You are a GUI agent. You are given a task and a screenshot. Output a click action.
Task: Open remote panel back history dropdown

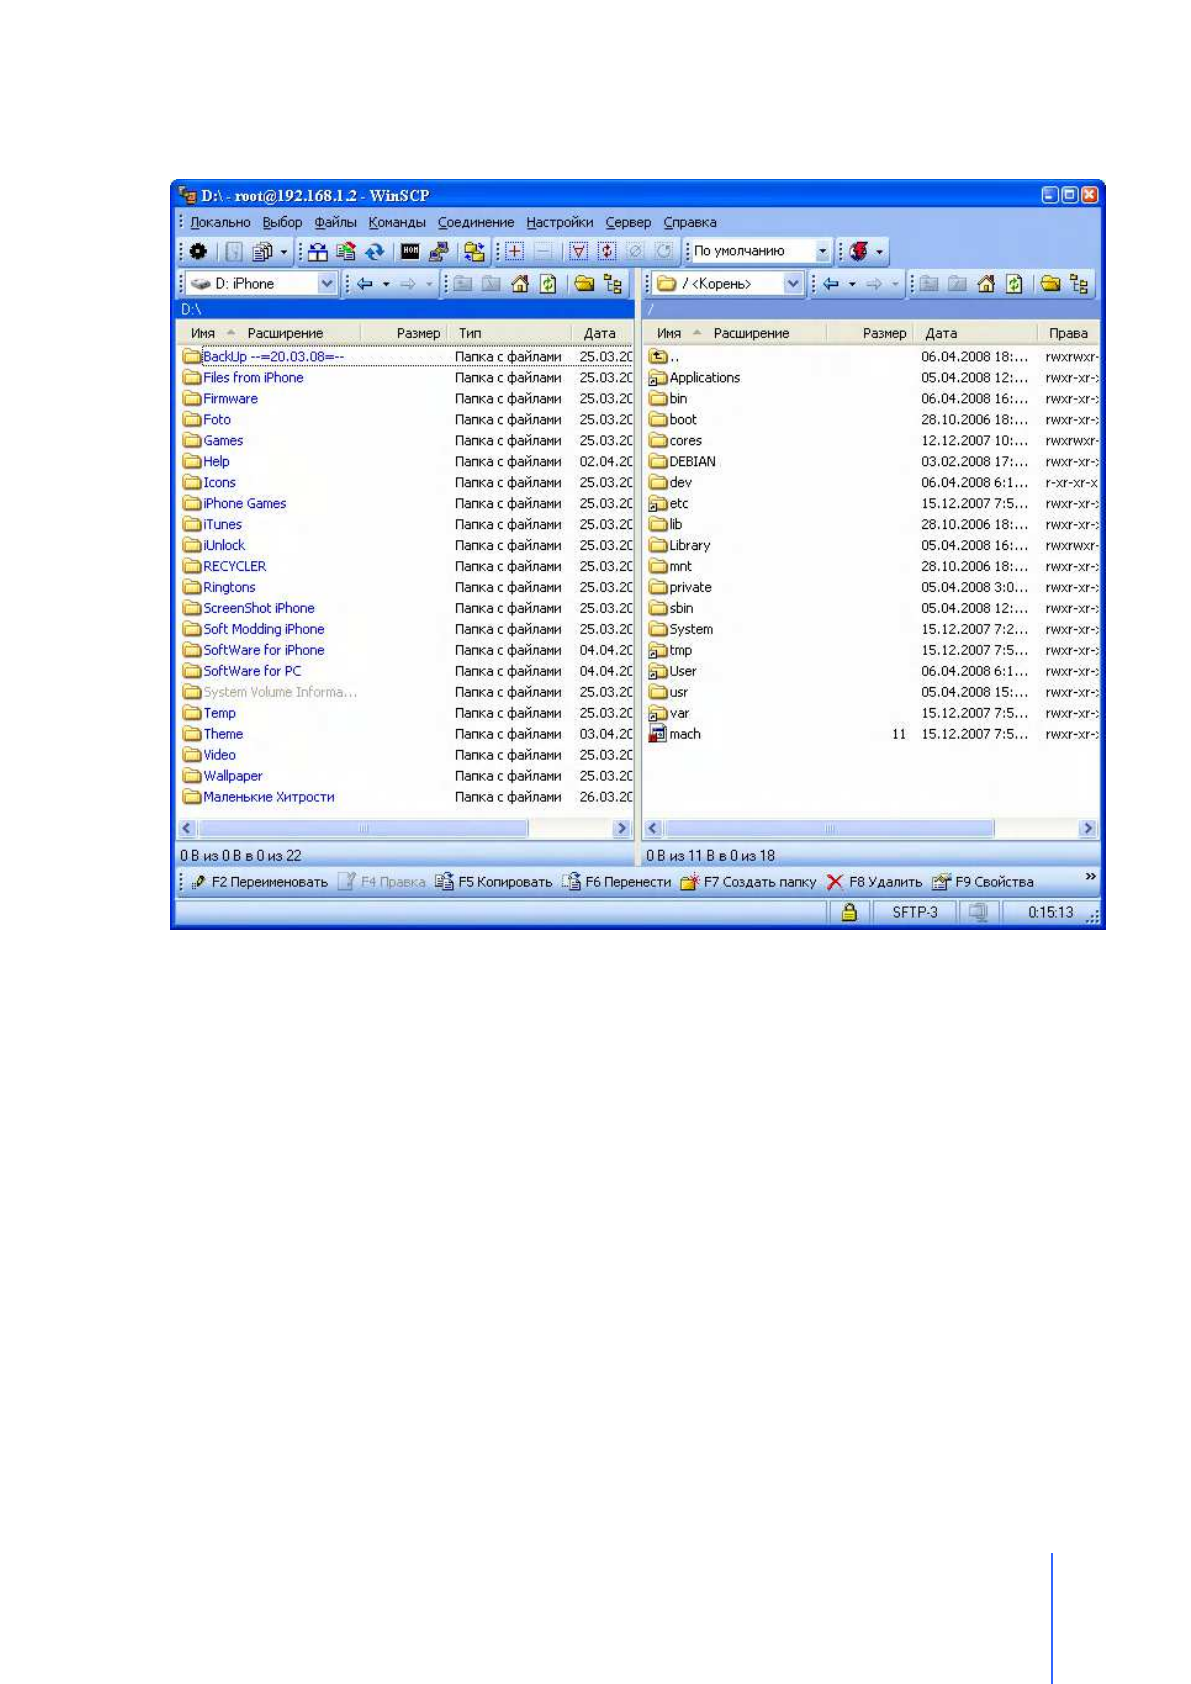point(852,284)
